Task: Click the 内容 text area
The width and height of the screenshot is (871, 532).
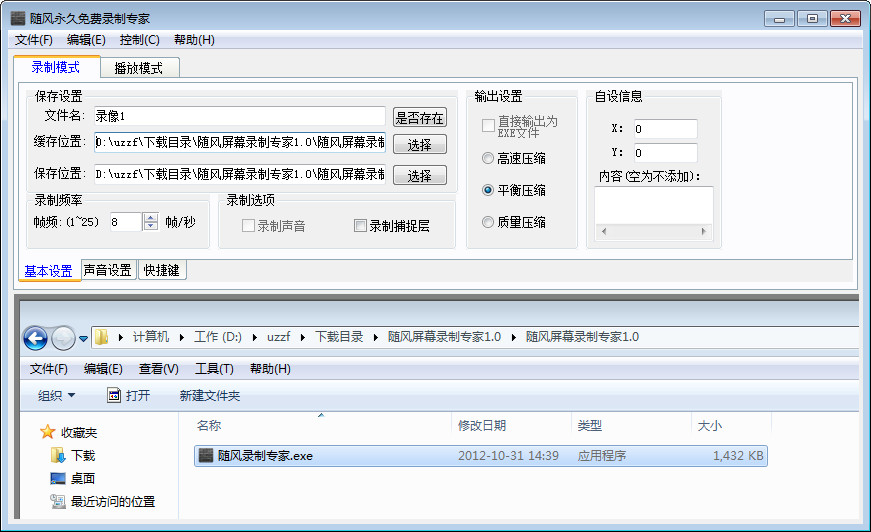Action: [x=654, y=205]
